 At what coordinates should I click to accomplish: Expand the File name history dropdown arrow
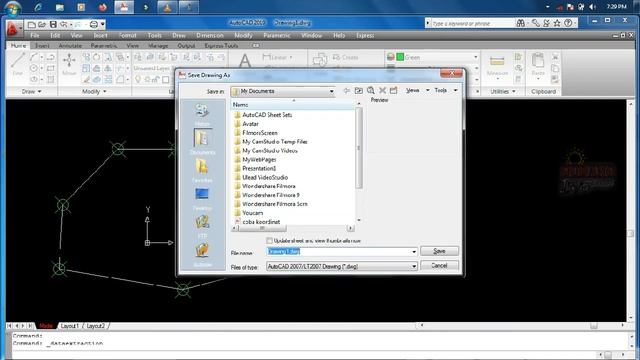tap(414, 252)
